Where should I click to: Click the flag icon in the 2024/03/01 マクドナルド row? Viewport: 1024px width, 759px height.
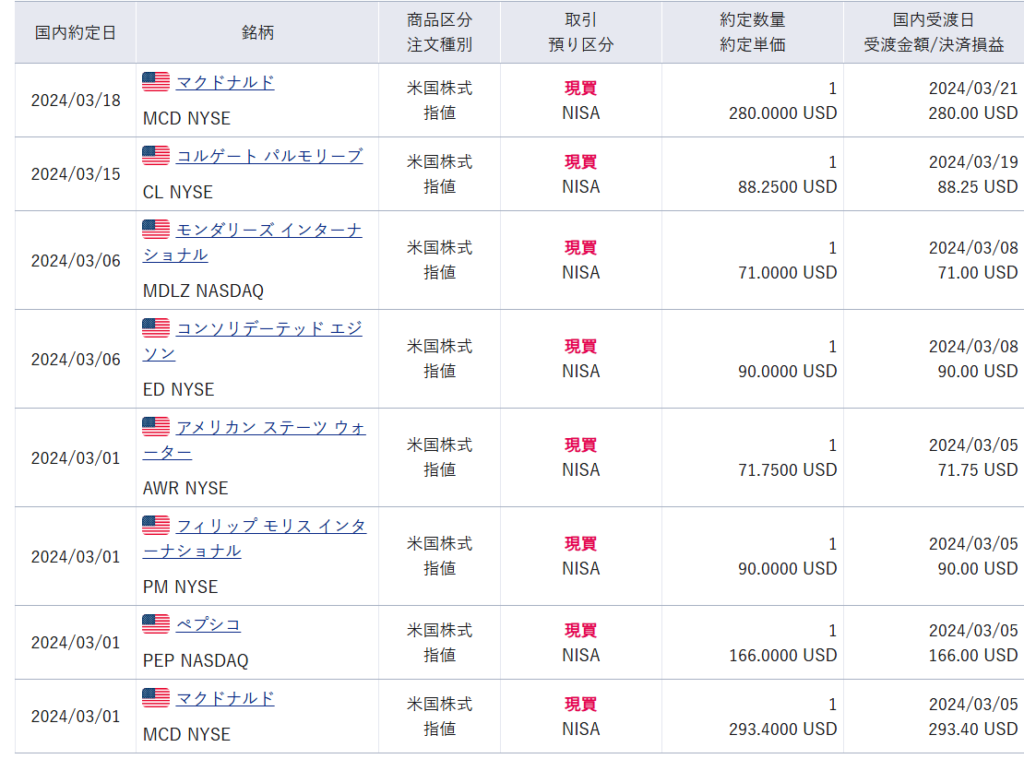click(x=156, y=698)
